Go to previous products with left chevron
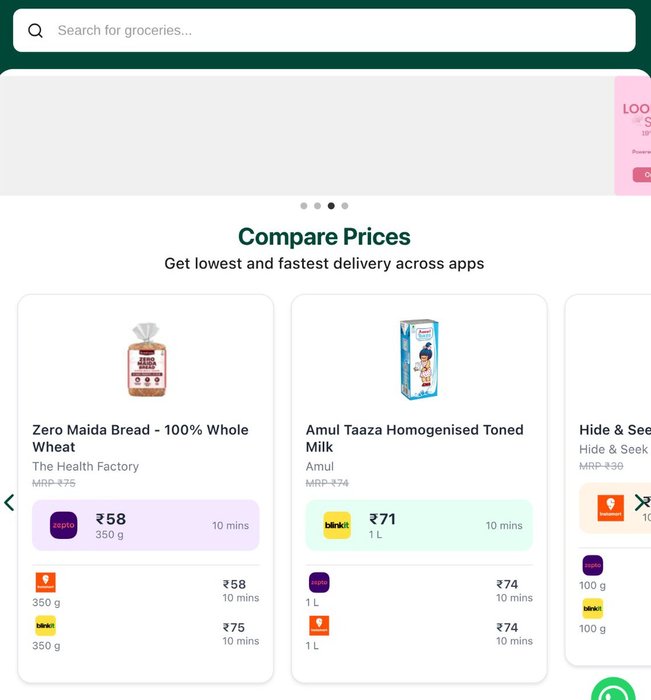This screenshot has width=651, height=700. click(x=9, y=502)
